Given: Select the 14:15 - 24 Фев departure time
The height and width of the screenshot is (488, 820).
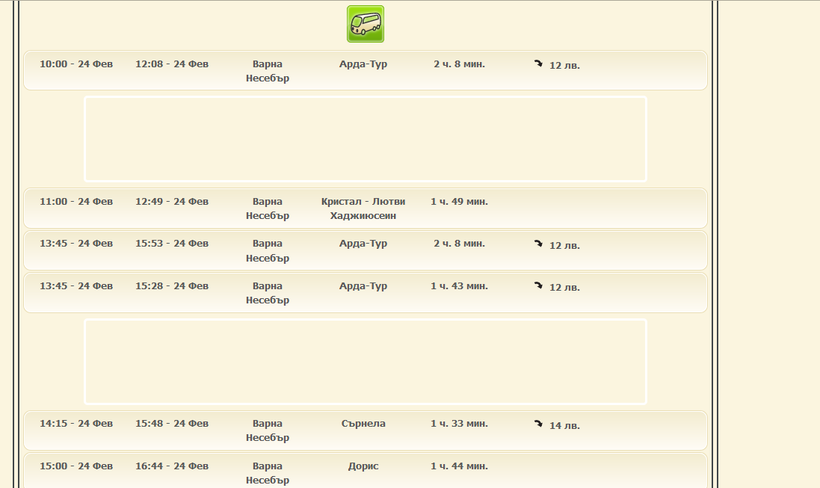Looking at the screenshot, I should (76, 423).
